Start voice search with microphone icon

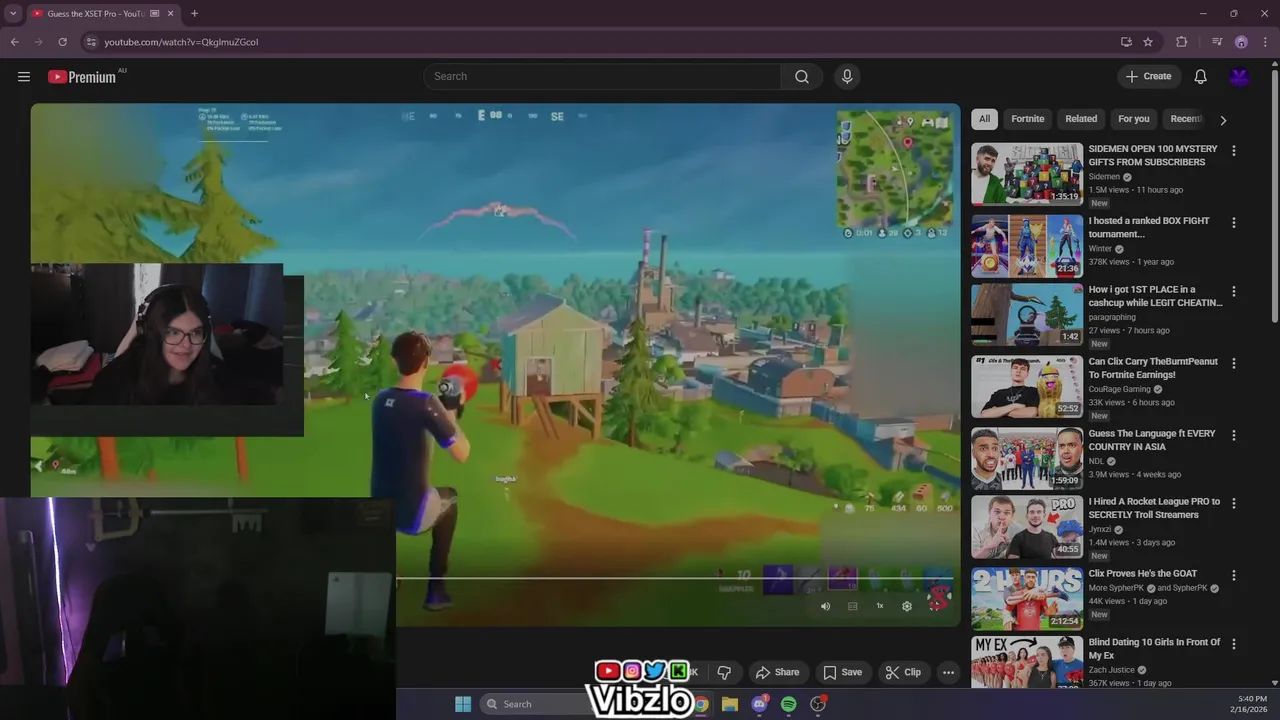coord(847,76)
